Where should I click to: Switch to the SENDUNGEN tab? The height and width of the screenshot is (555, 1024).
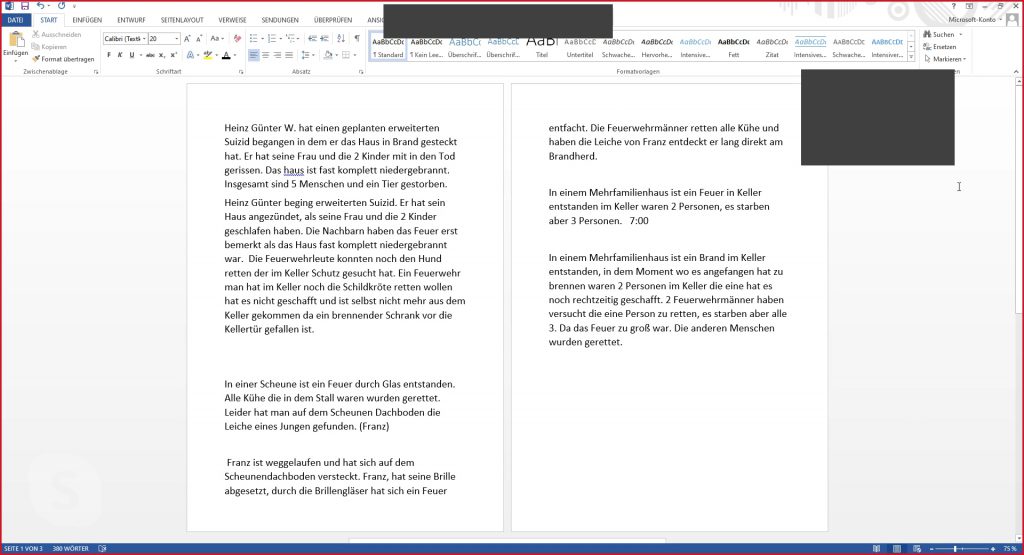(280, 20)
